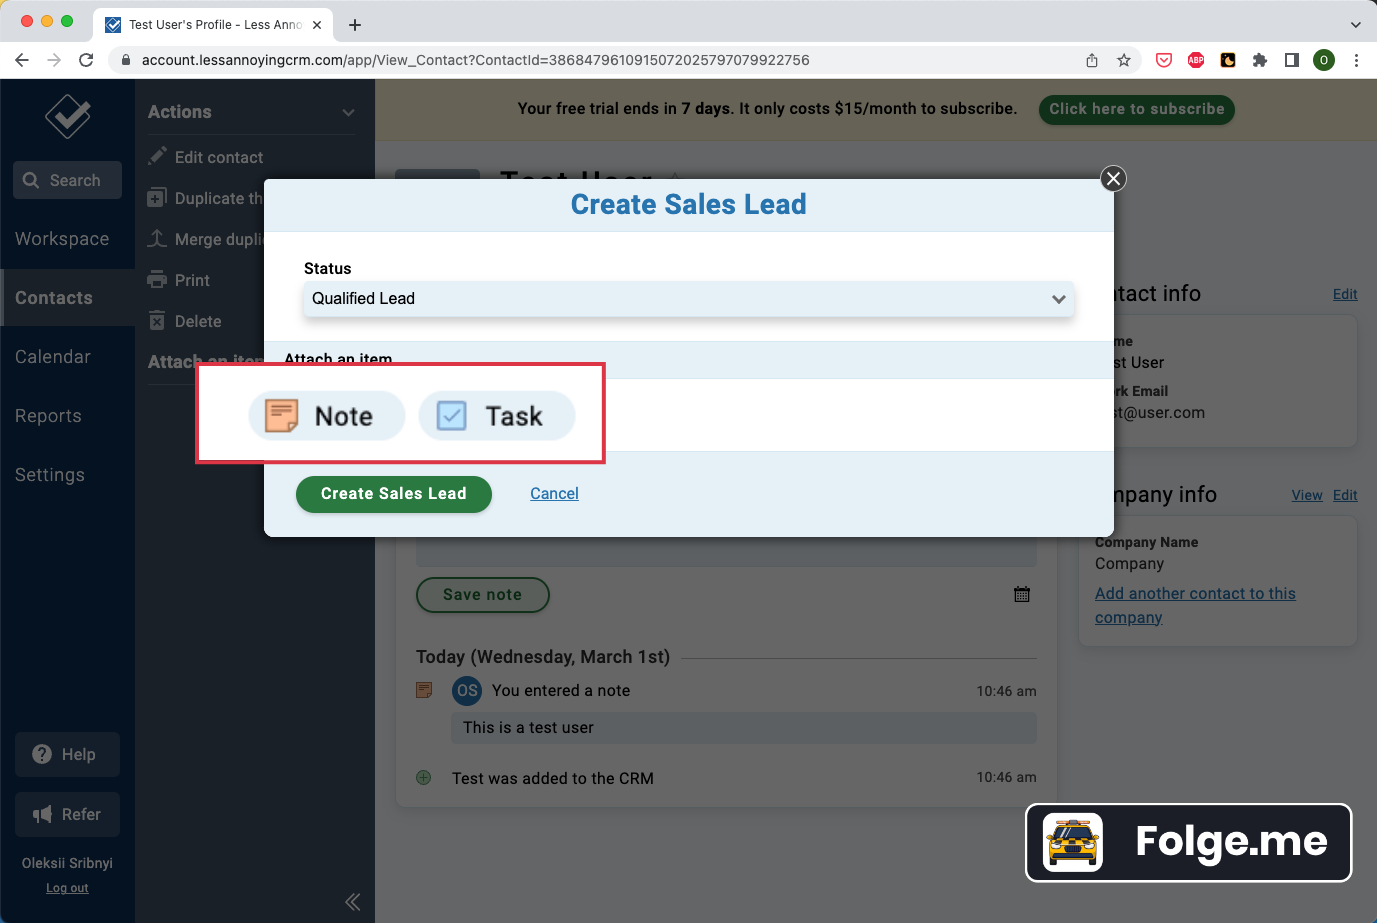
Task: Click the calendar icon beside Save note
Action: 1021,595
